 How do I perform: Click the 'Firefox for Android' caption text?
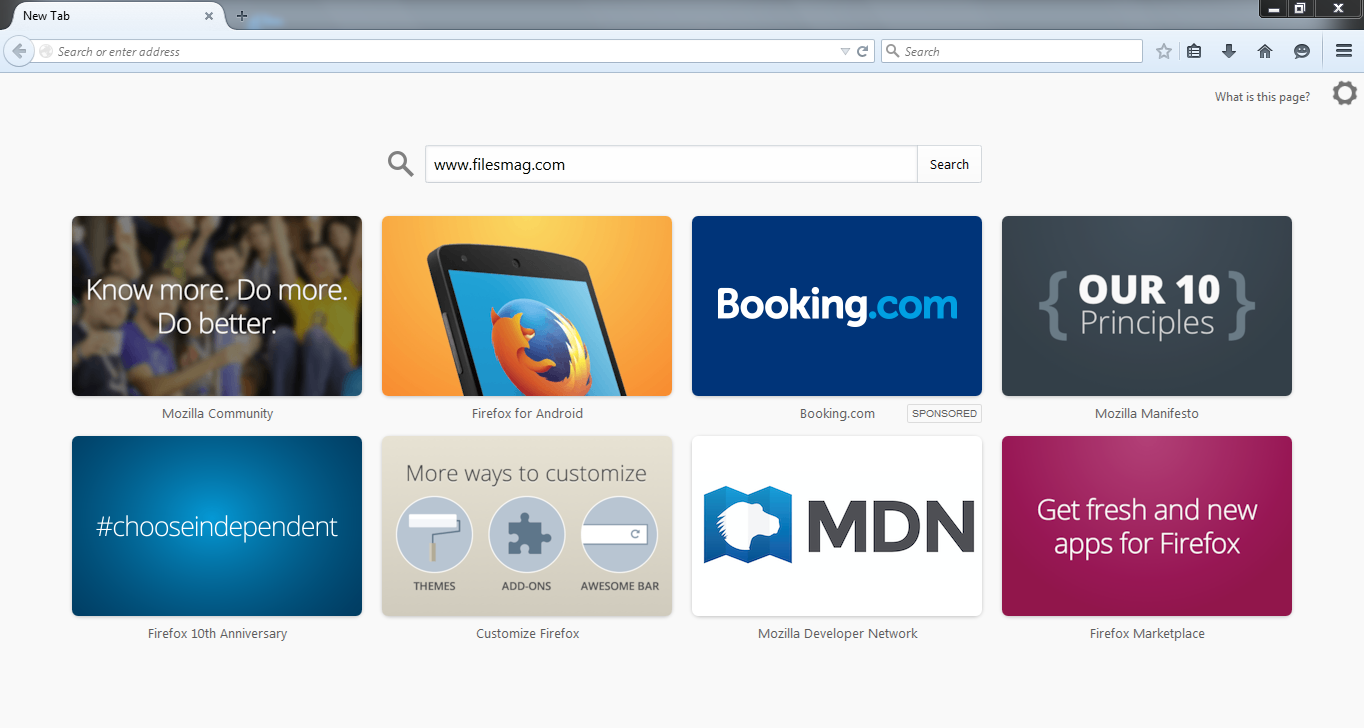tap(527, 414)
